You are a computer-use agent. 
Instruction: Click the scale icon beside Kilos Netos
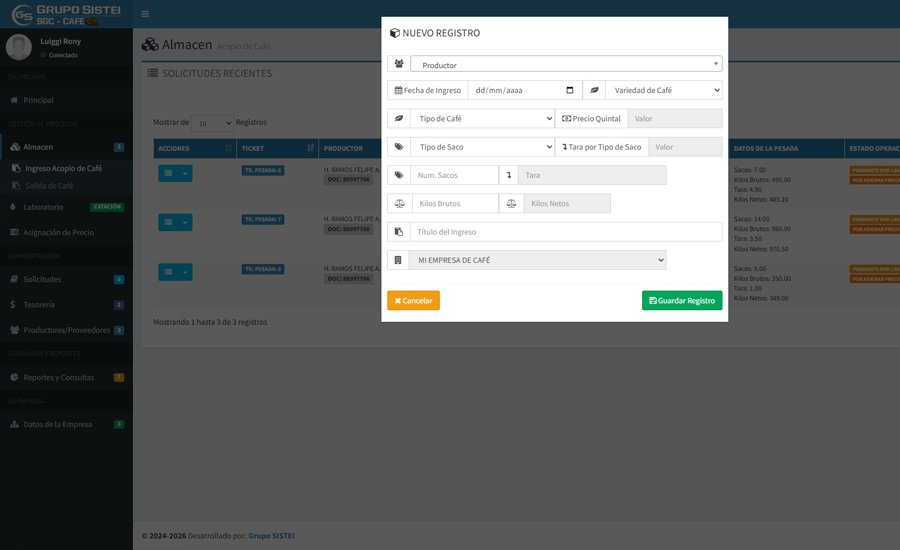[511, 203]
